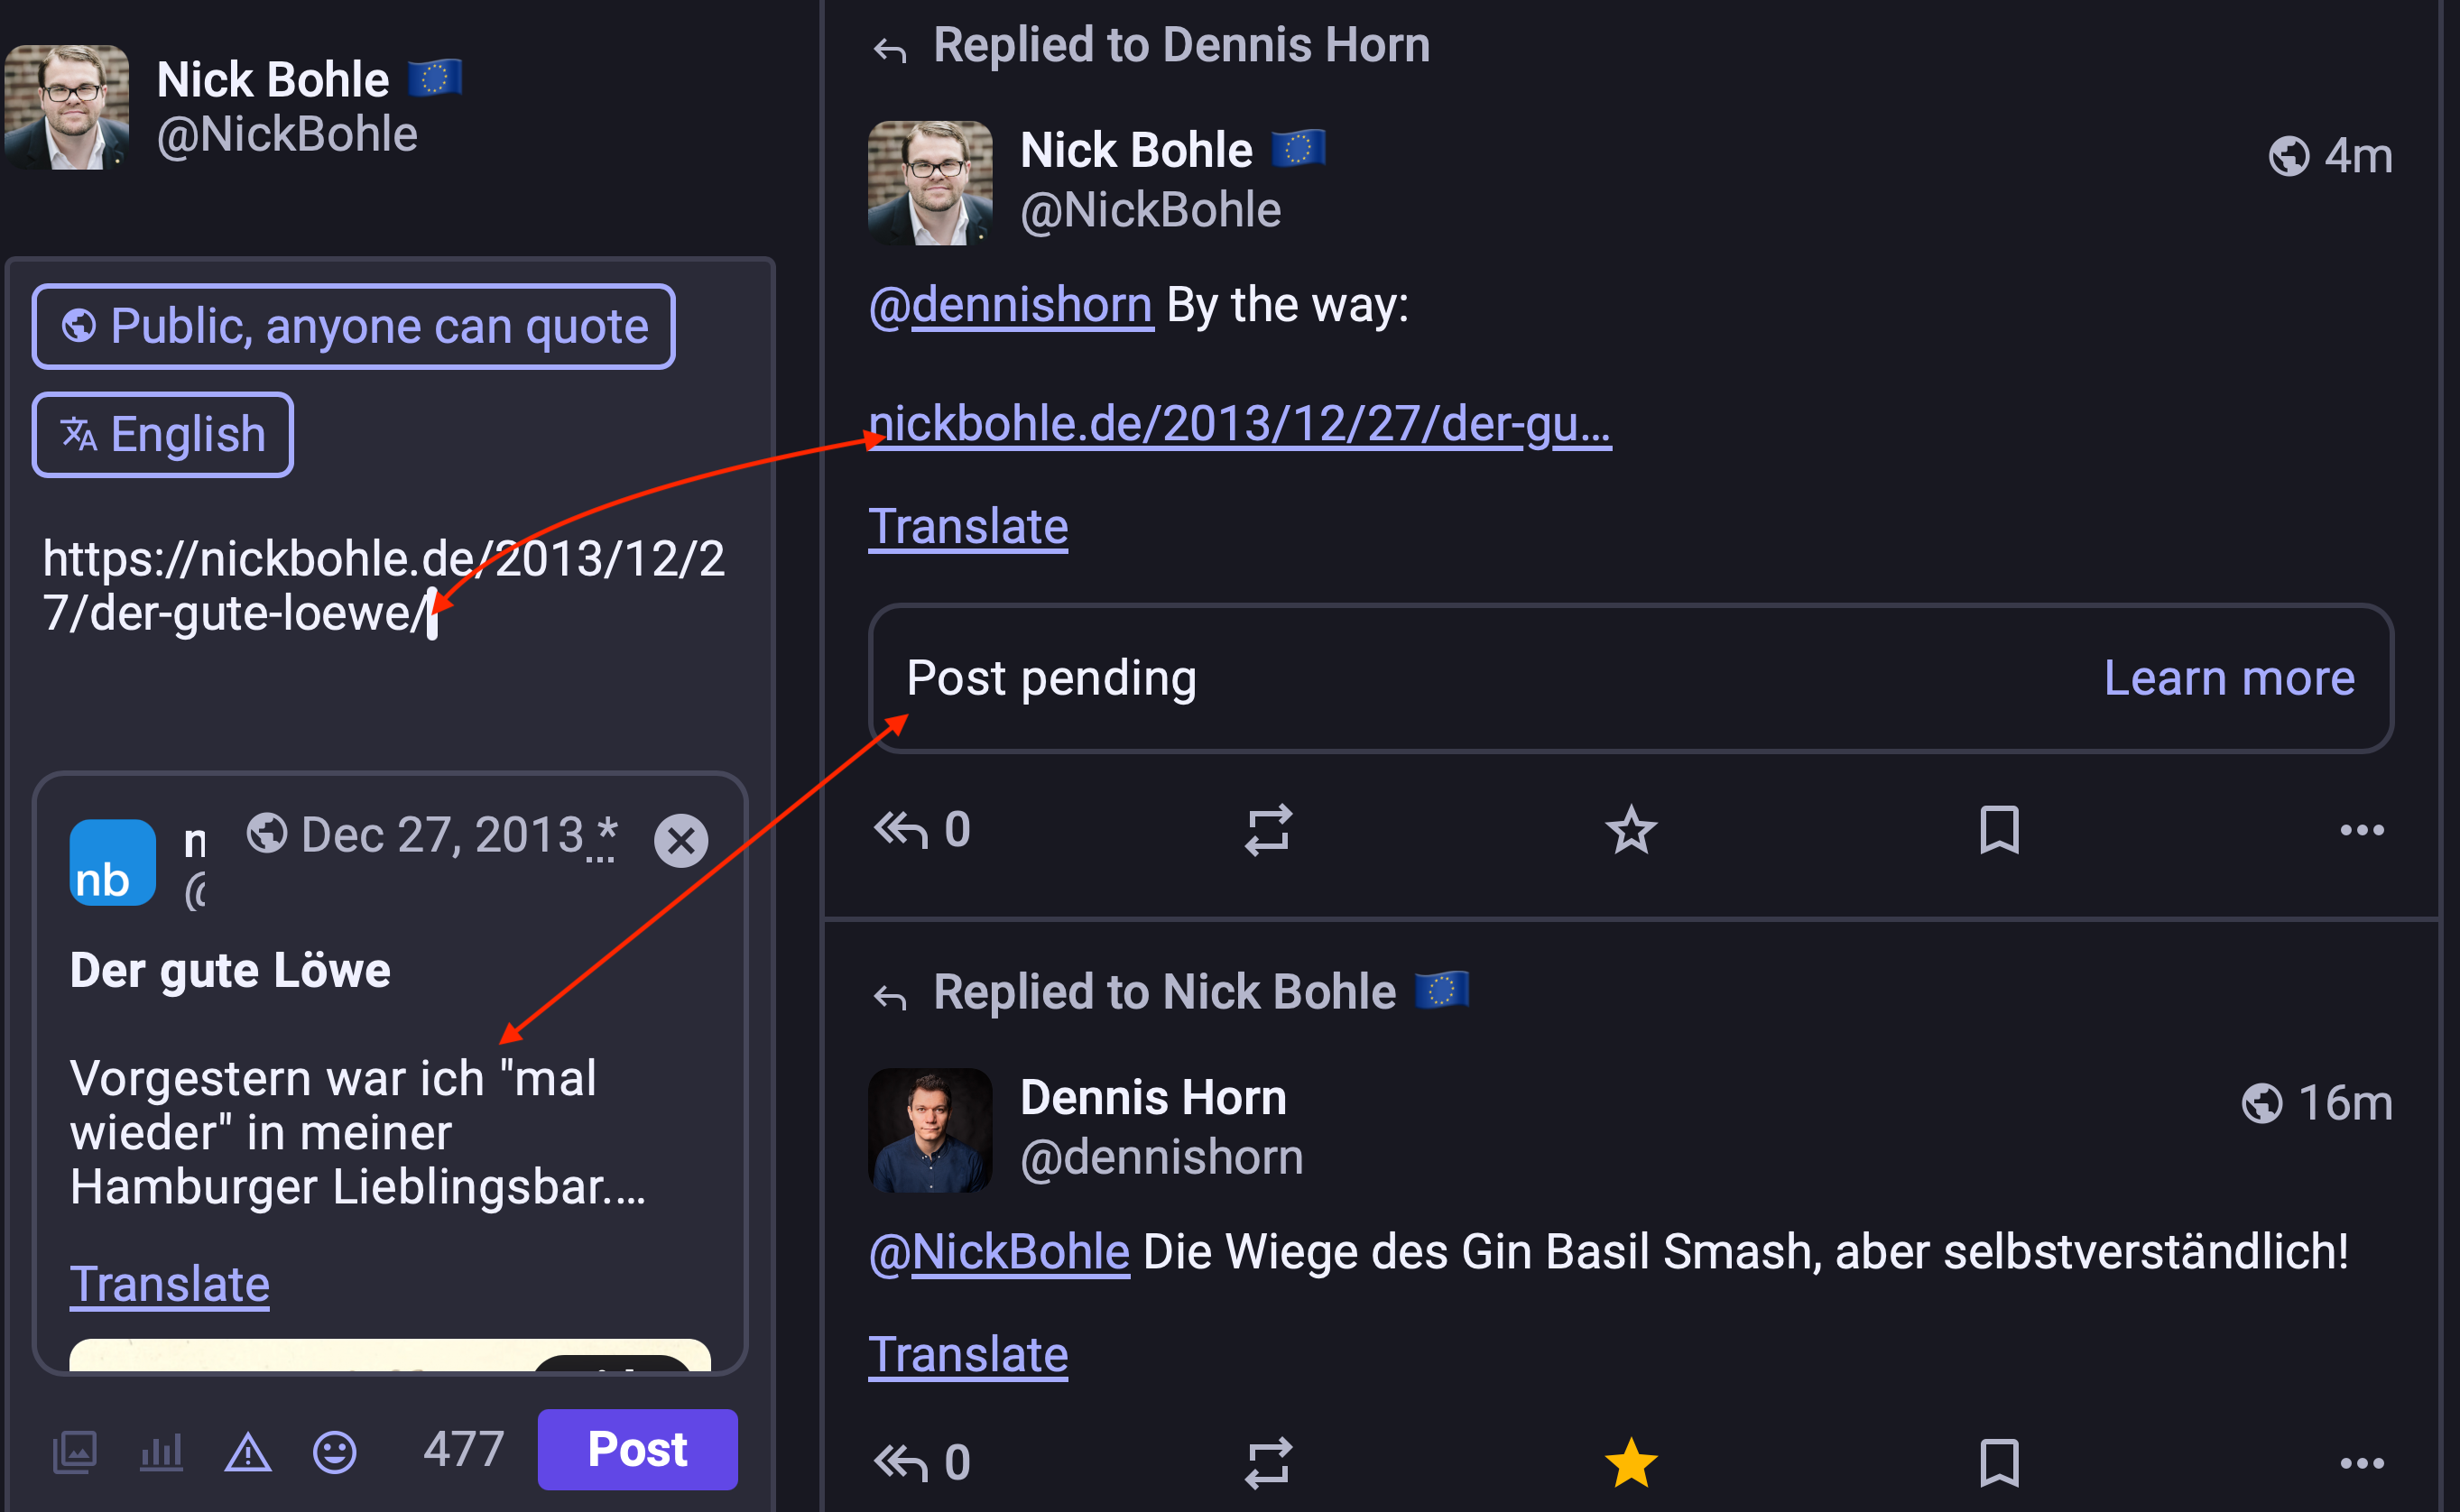Open Dennis Horn's profile picture
The height and width of the screenshot is (1512, 2460).
930,1130
